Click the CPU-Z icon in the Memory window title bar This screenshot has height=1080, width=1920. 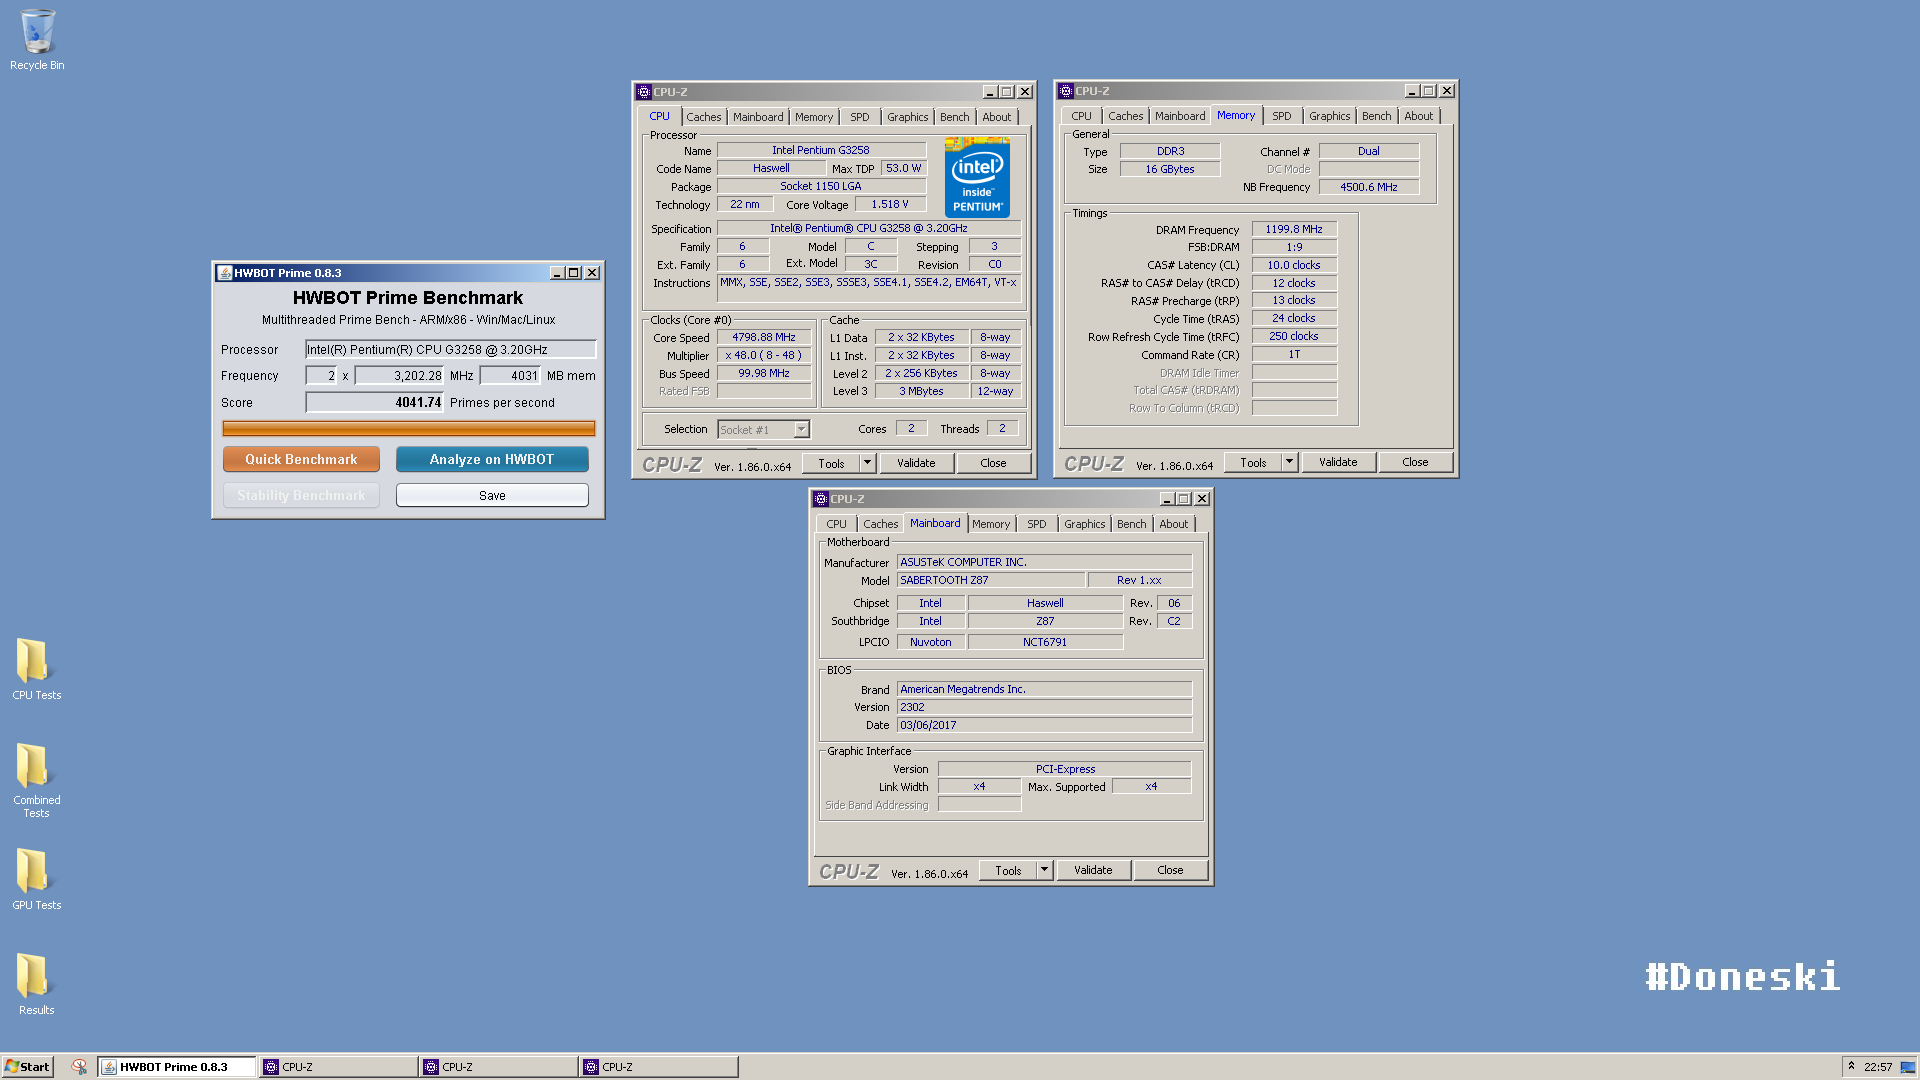coord(1066,91)
